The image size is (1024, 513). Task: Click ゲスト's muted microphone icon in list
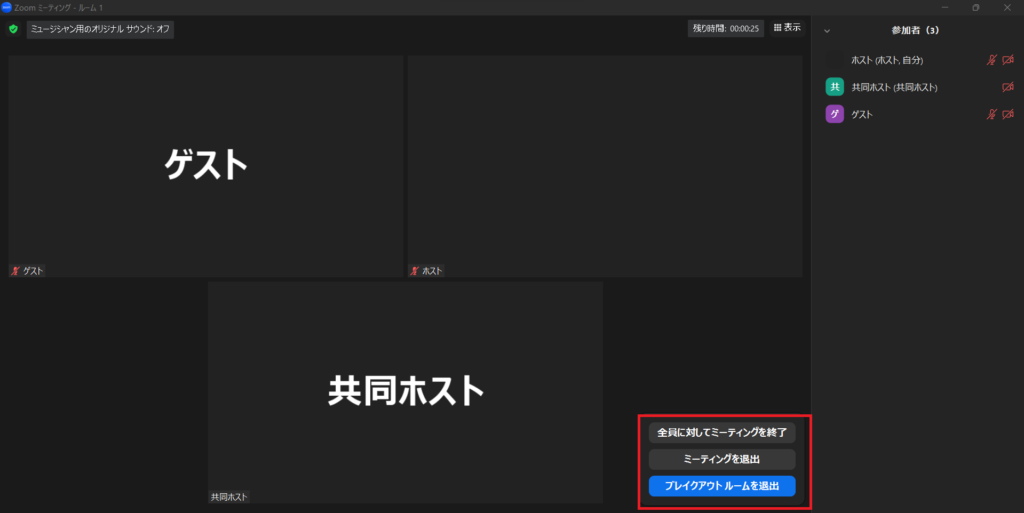click(992, 115)
